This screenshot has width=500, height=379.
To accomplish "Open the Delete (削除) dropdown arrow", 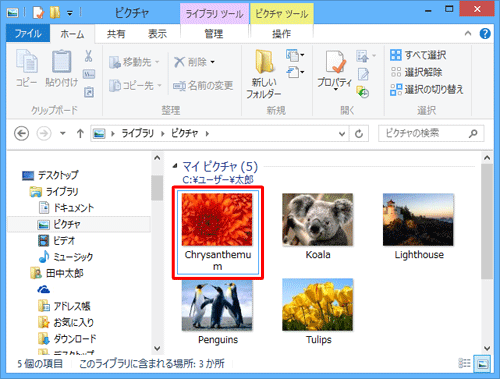I will click(213, 62).
